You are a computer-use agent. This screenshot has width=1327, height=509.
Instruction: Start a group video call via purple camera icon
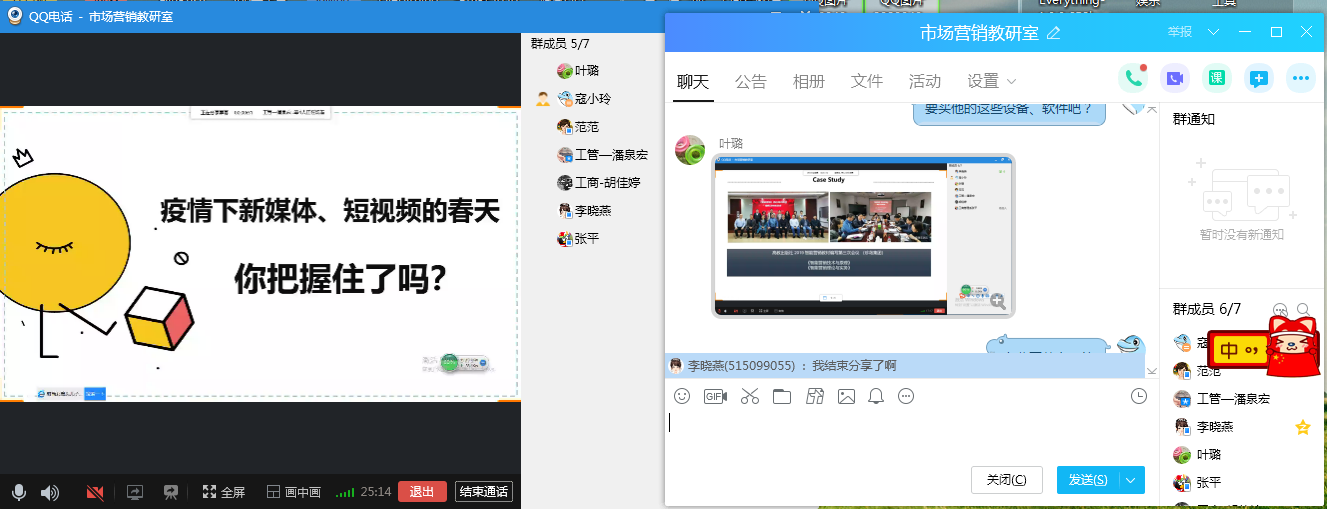1175,78
